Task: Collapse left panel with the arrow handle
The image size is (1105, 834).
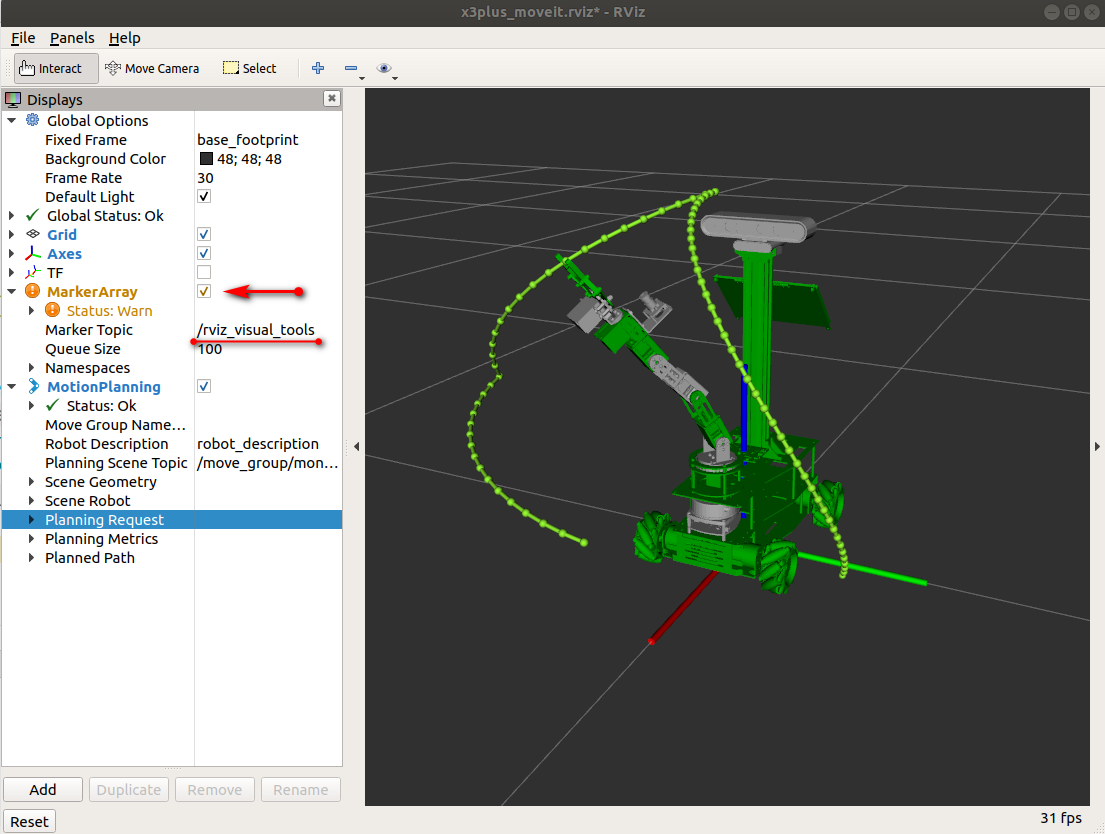Action: 357,446
